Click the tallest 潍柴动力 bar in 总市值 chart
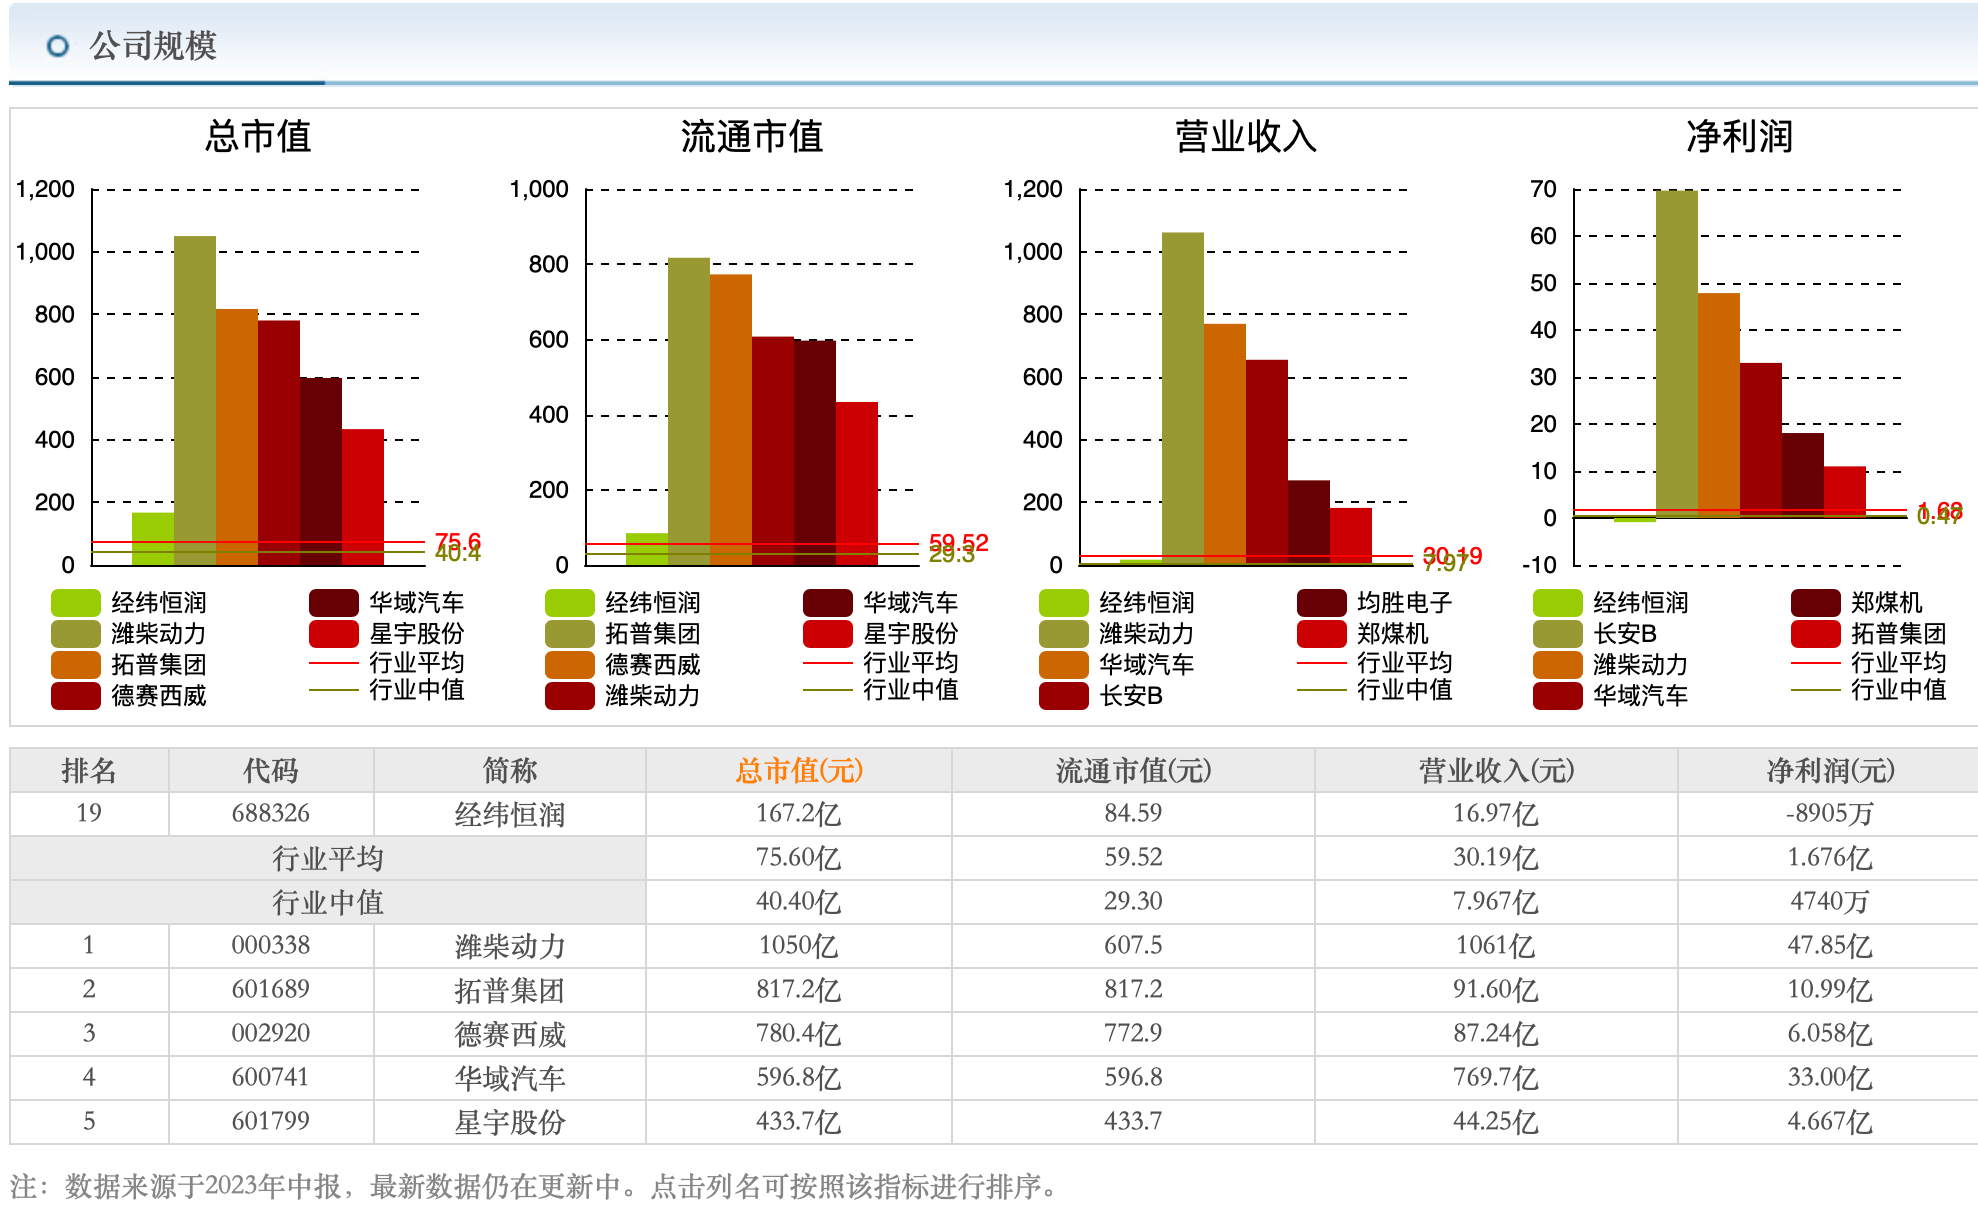The image size is (1978, 1214). [x=195, y=401]
